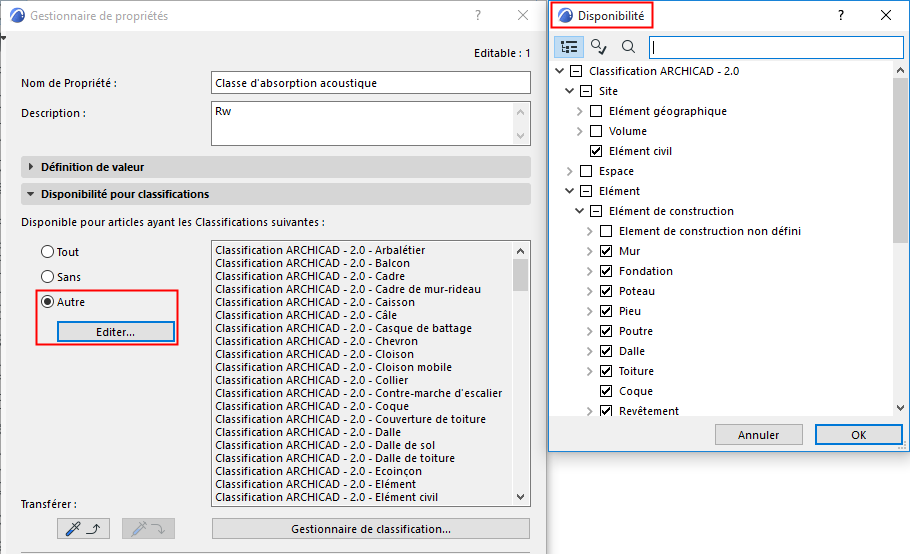Select 'Classification ARCHICAD - 2.0 - Chevron'
Viewport: 910px width, 554px height.
(316, 341)
